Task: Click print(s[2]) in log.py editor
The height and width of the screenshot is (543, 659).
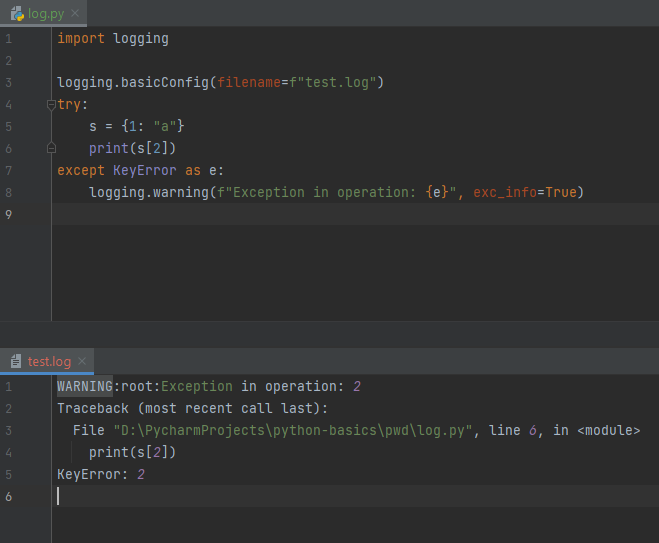Action: click(132, 148)
